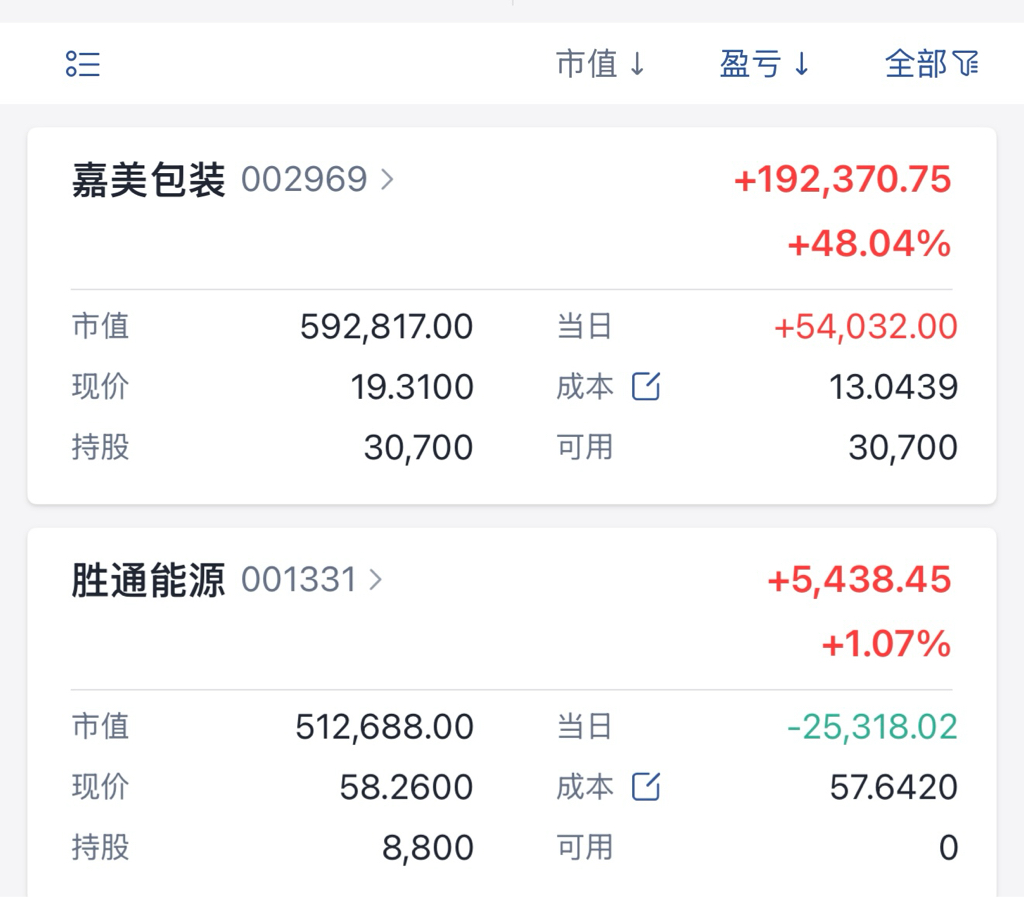Open 嘉美包装 stock details via chevron

click(x=388, y=180)
